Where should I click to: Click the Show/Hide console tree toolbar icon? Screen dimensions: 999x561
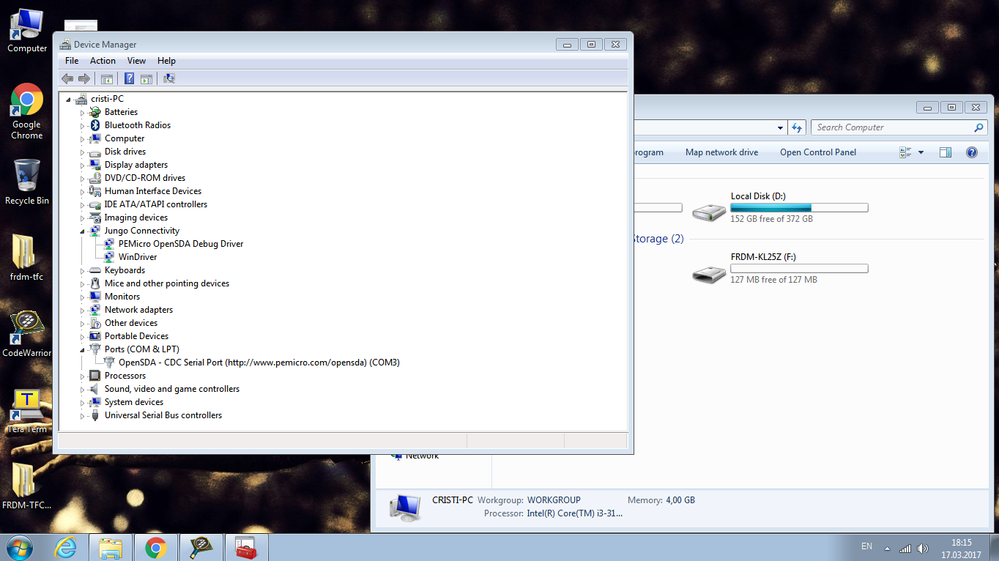coord(107,78)
